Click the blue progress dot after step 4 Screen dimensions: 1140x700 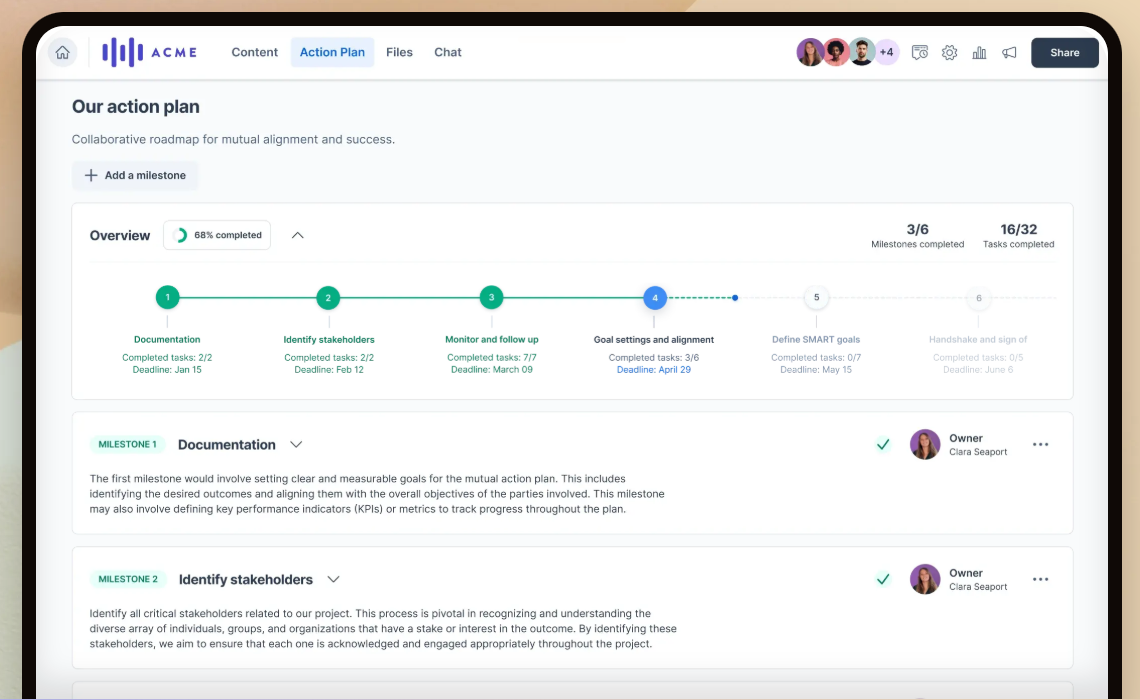(x=735, y=297)
